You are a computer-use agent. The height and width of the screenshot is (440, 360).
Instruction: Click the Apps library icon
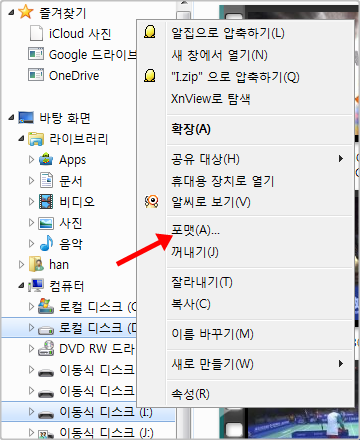(x=46, y=160)
